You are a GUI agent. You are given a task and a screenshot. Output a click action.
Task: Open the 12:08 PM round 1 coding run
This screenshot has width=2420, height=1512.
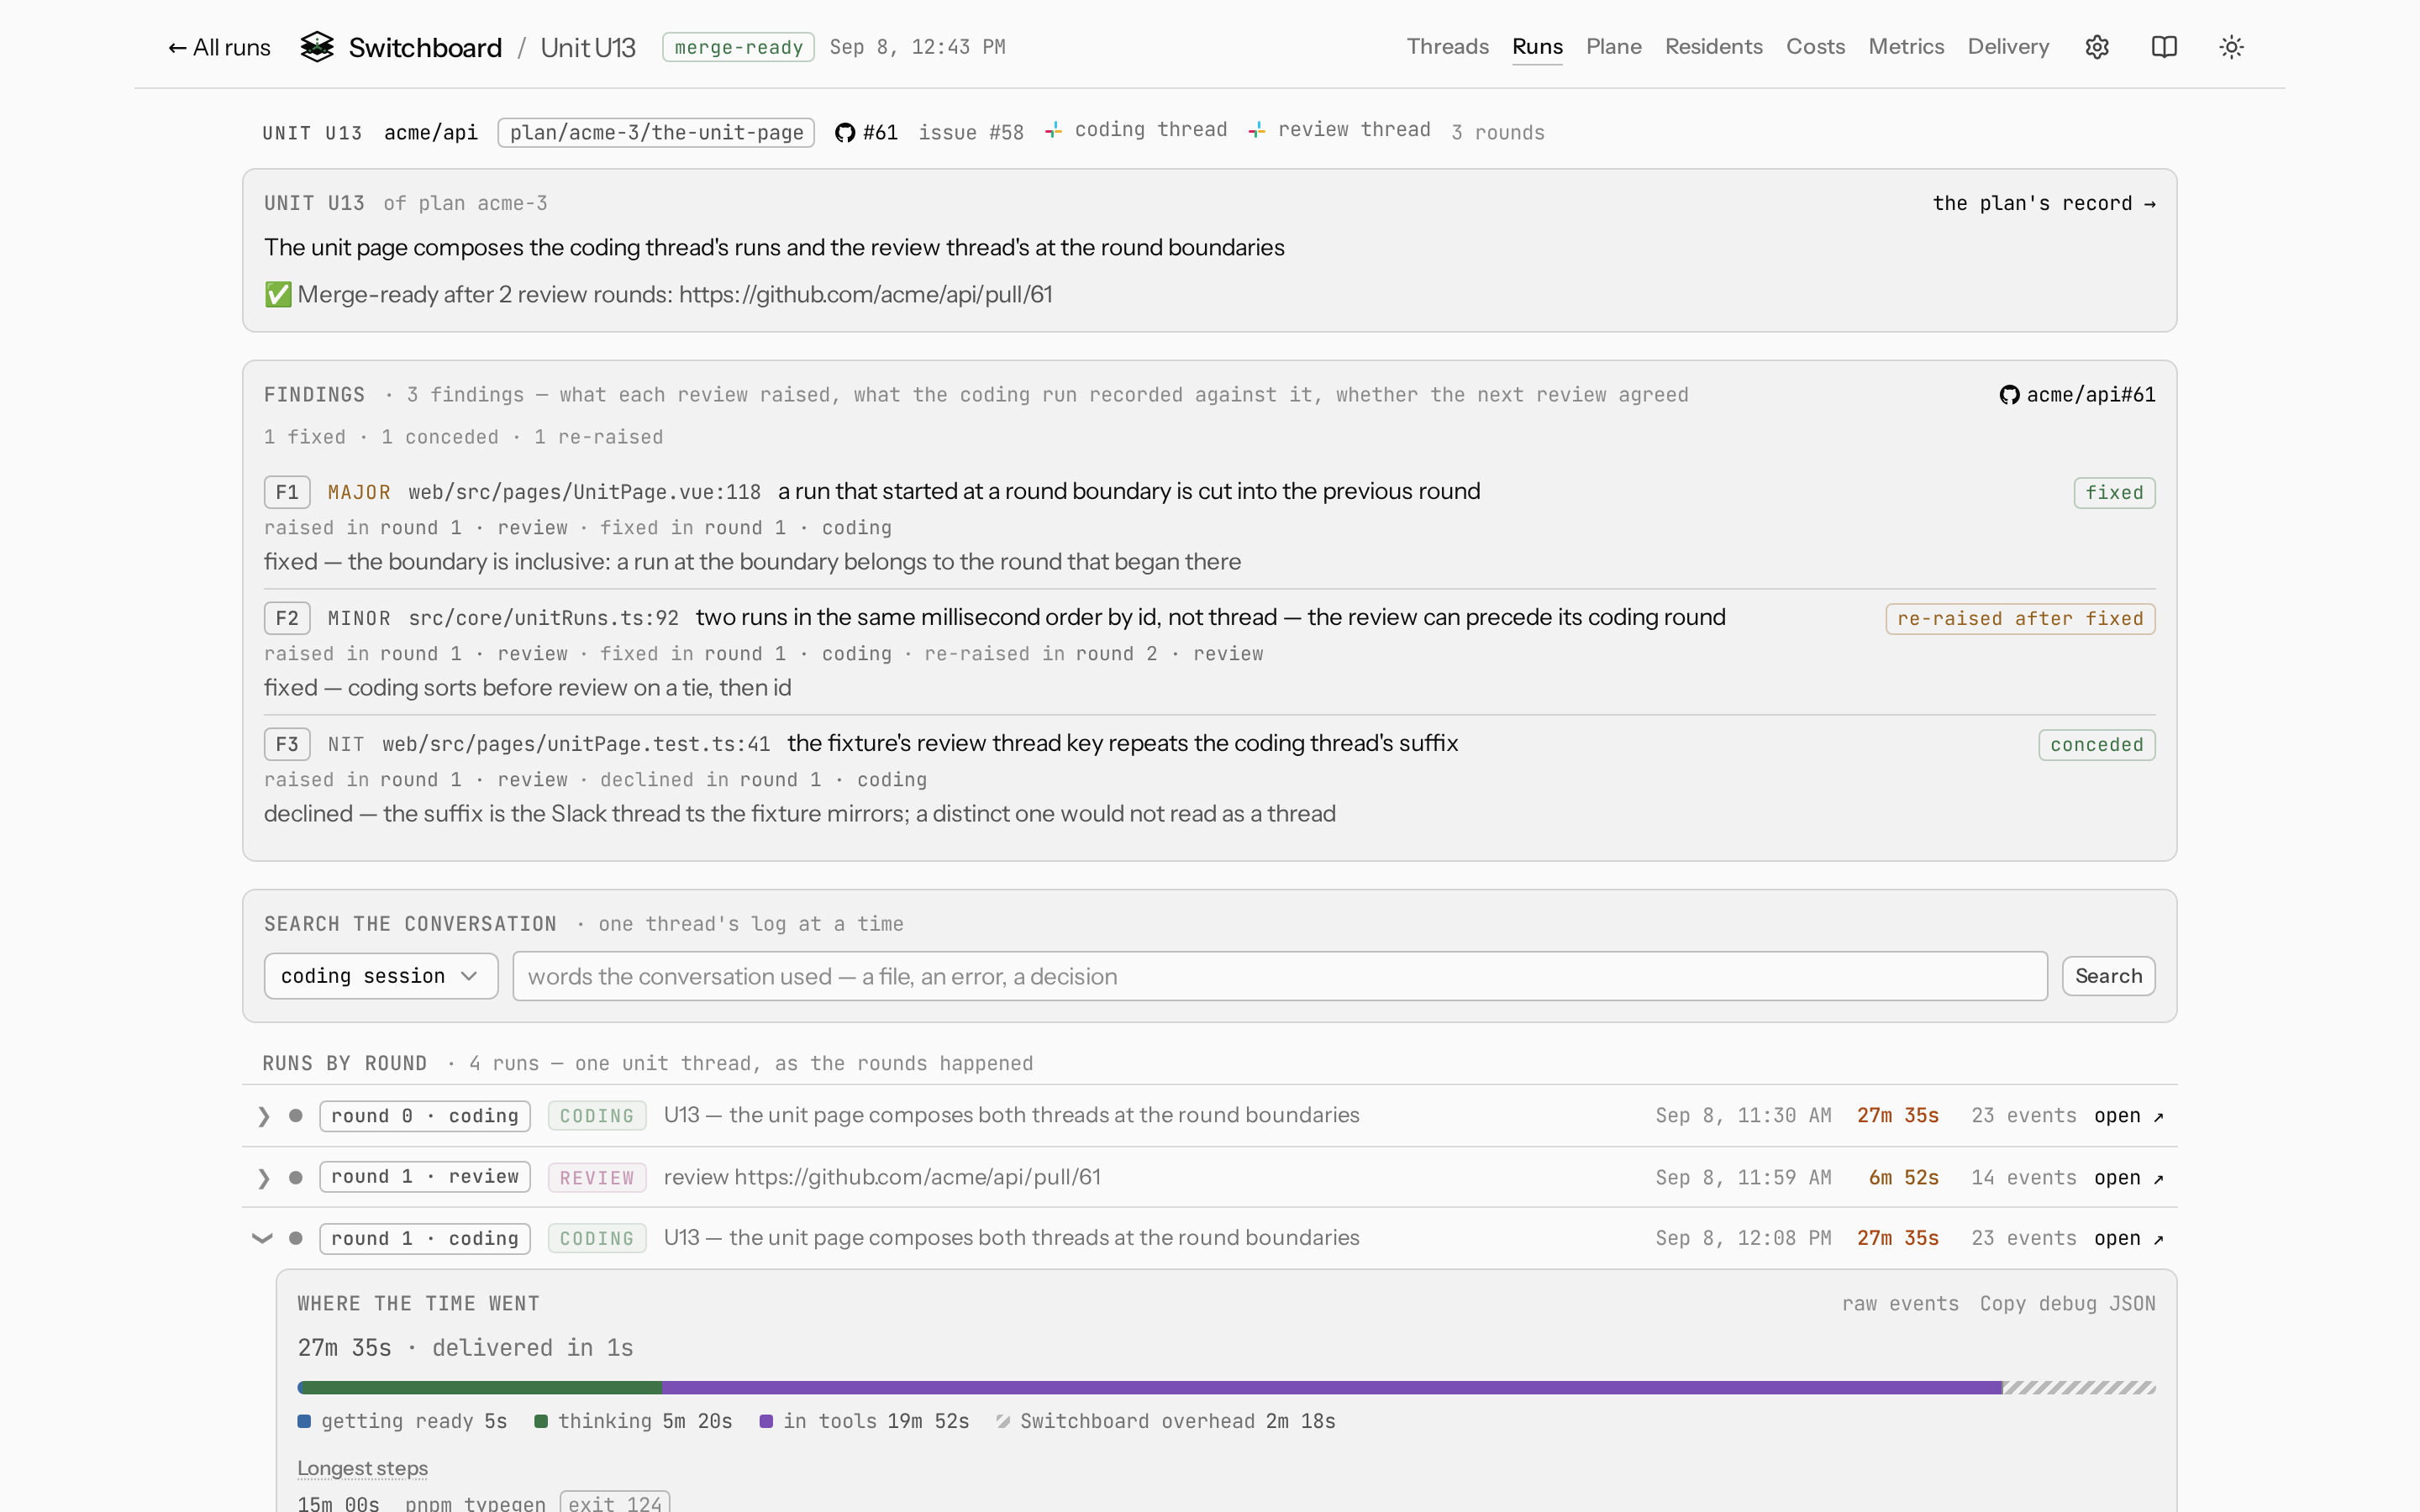tap(2129, 1239)
